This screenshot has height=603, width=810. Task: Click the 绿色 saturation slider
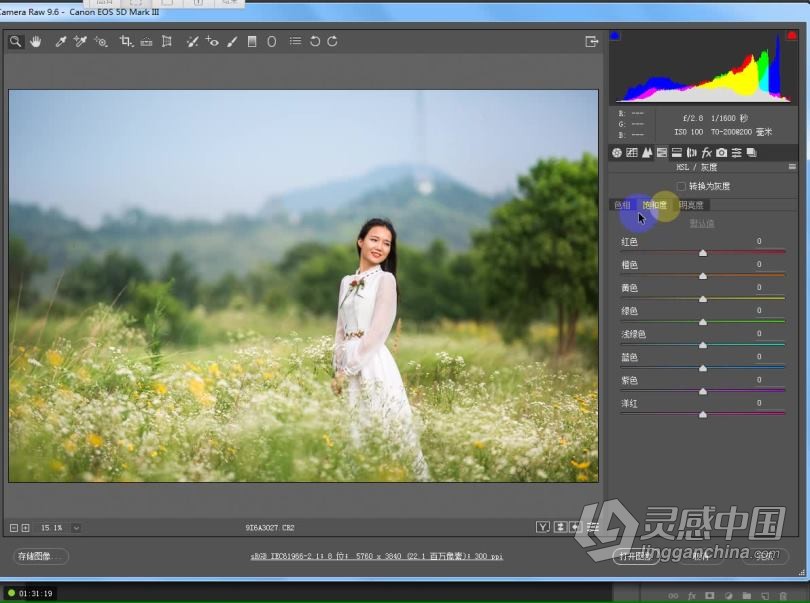(x=703, y=322)
